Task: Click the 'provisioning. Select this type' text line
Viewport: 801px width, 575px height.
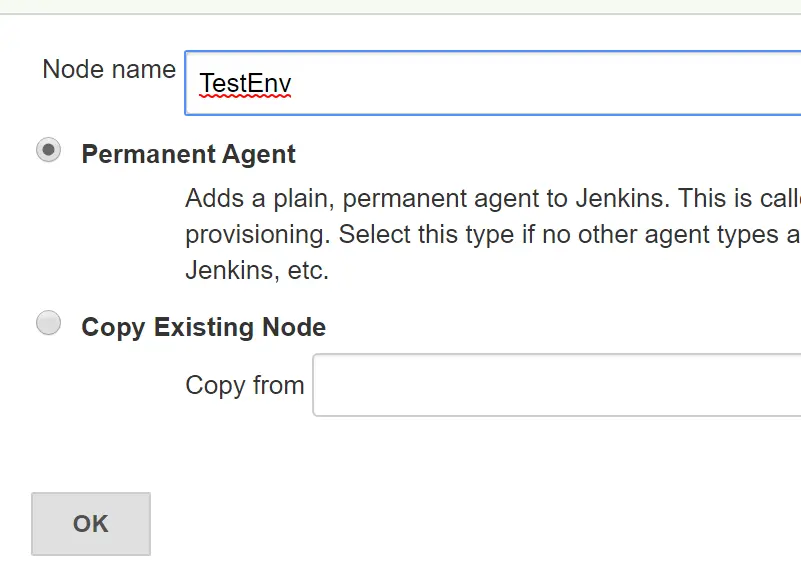Action: tap(492, 235)
